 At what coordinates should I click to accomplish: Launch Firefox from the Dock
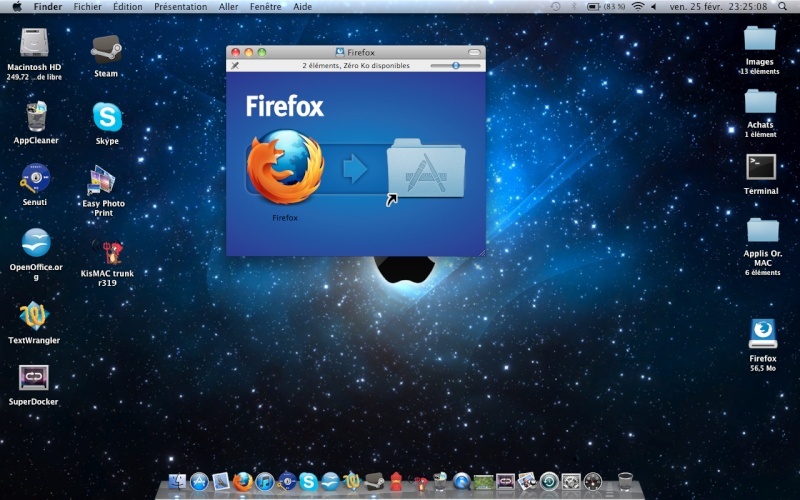(x=243, y=482)
